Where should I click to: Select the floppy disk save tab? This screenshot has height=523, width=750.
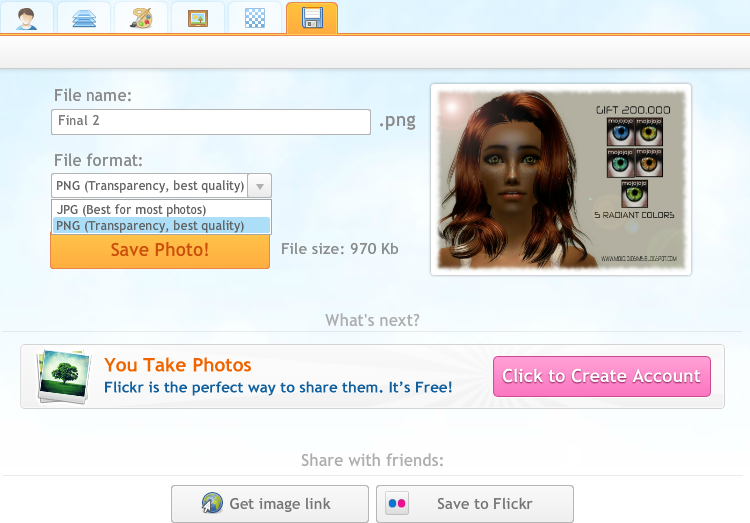[x=312, y=18]
